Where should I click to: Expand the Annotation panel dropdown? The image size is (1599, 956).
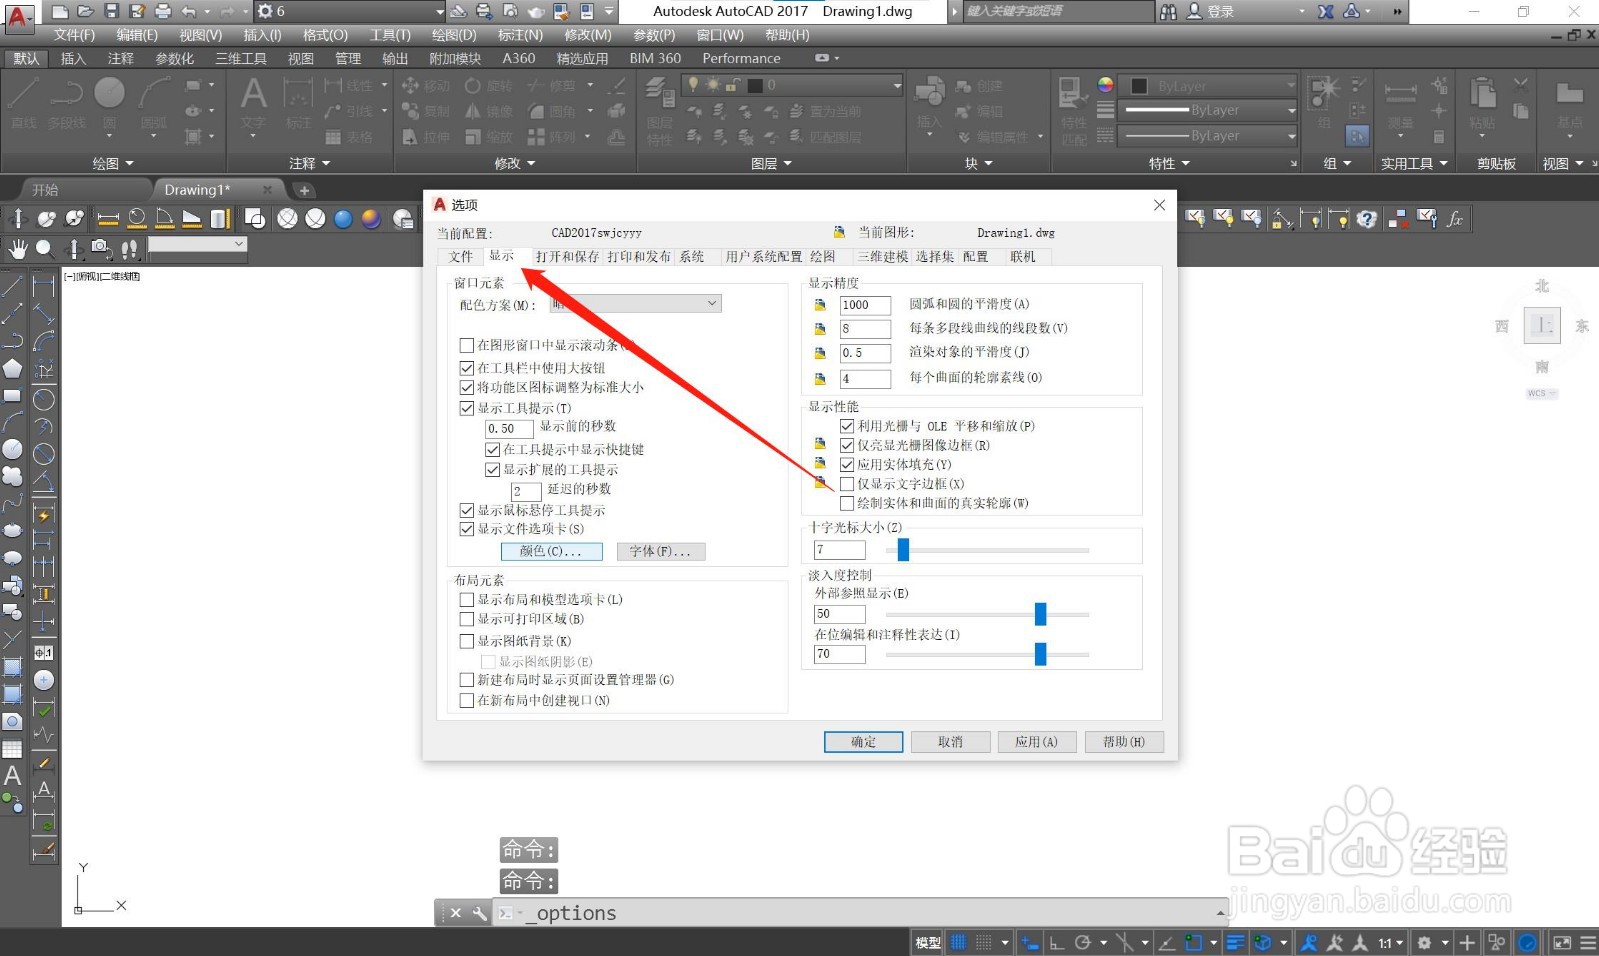coord(309,163)
